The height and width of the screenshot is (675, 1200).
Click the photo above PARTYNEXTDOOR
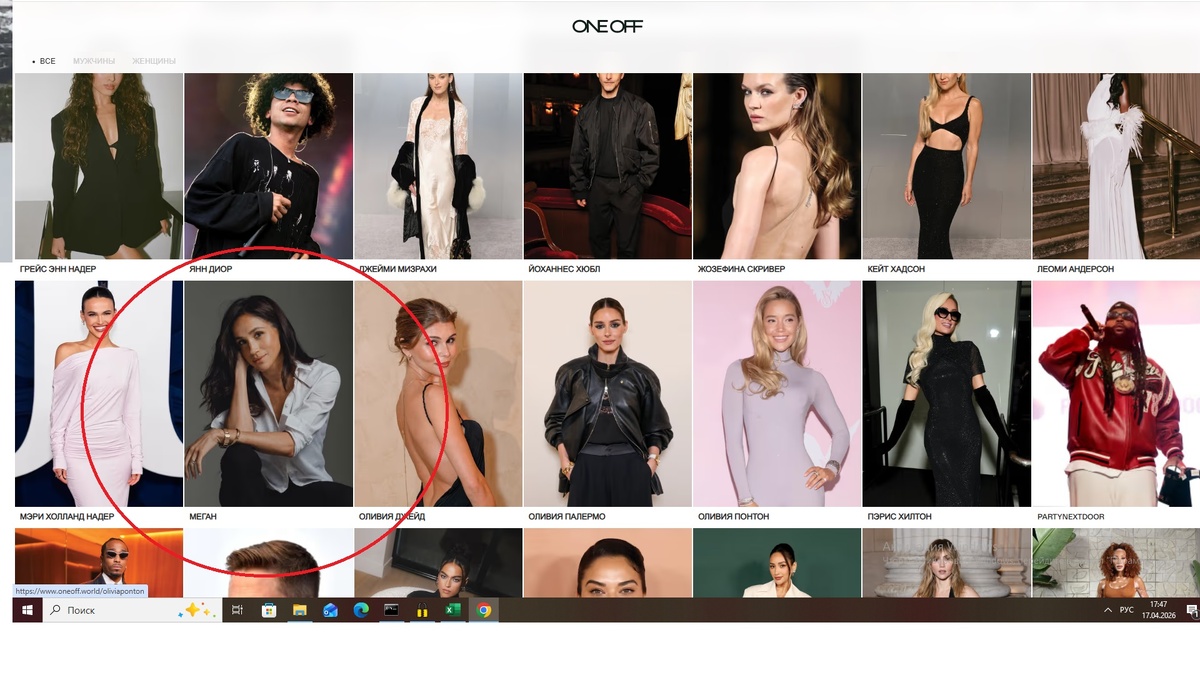1116,393
